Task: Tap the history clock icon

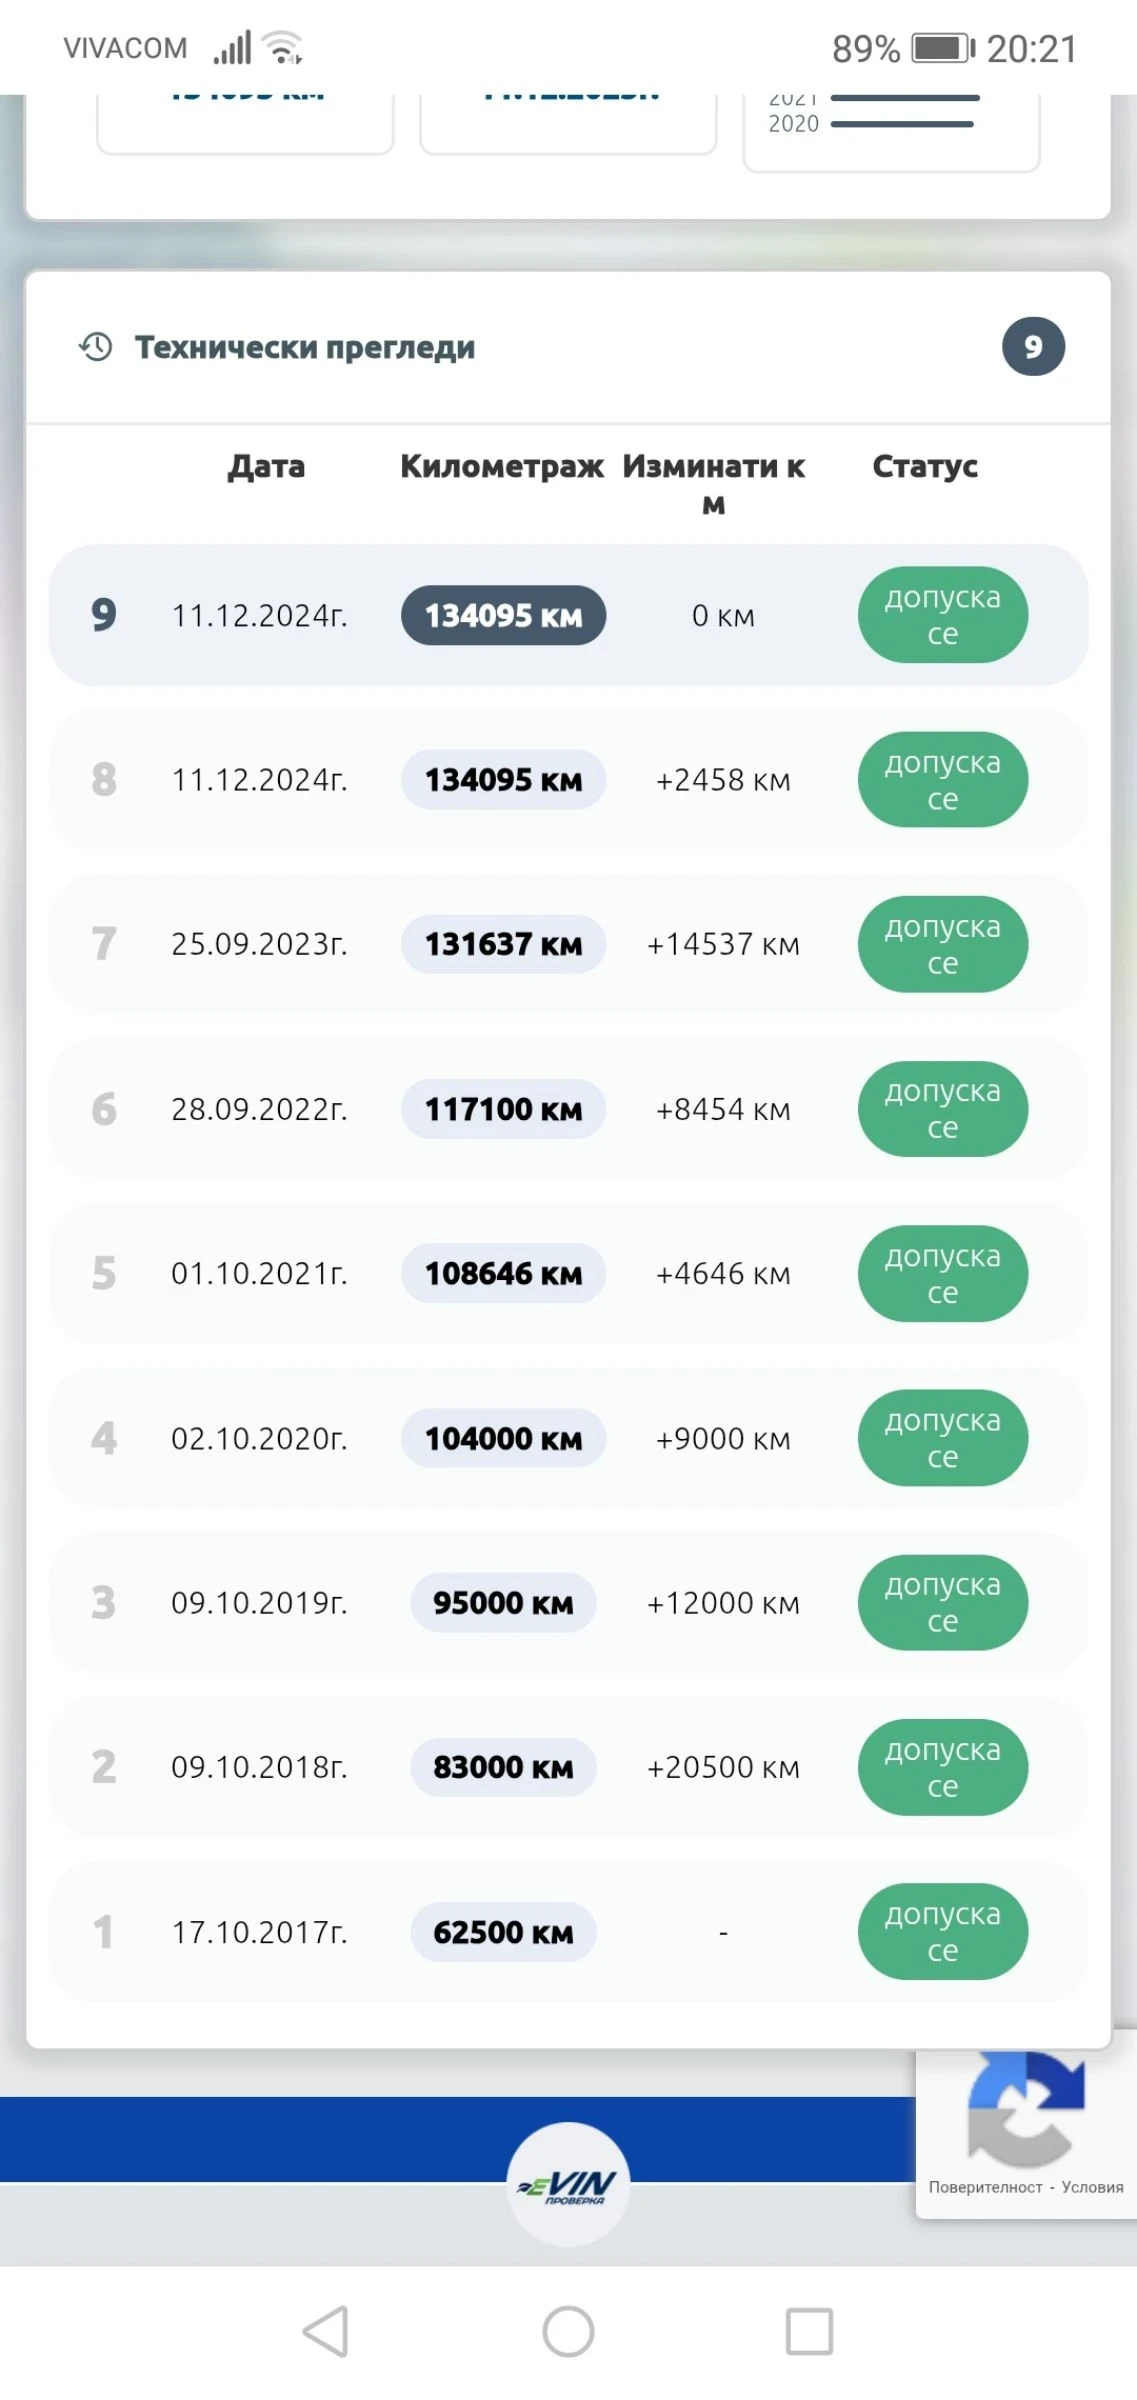Action: coord(96,347)
